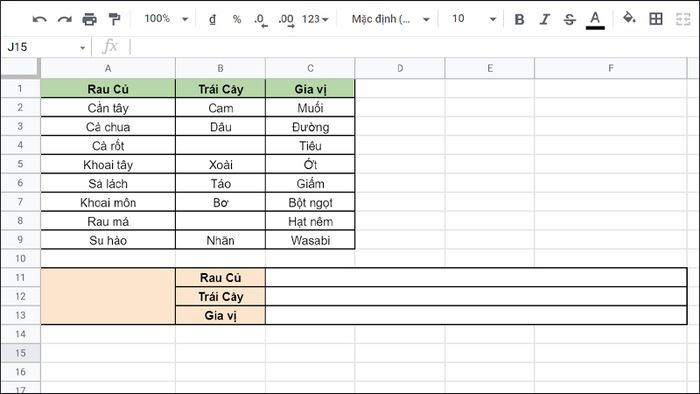Click the Undo arrow icon

tap(40, 19)
